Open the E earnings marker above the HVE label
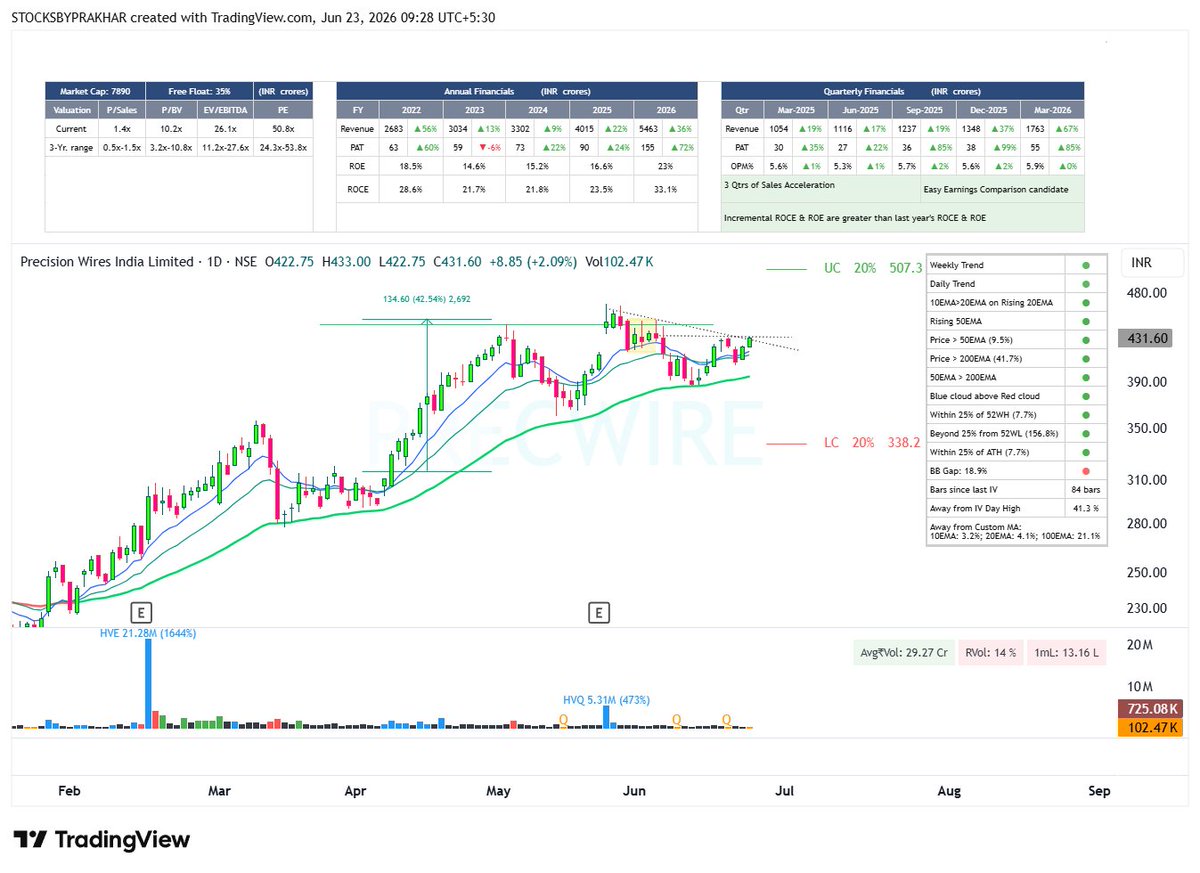Screen dimensions: 1200x873 pyautogui.click(x=143, y=612)
